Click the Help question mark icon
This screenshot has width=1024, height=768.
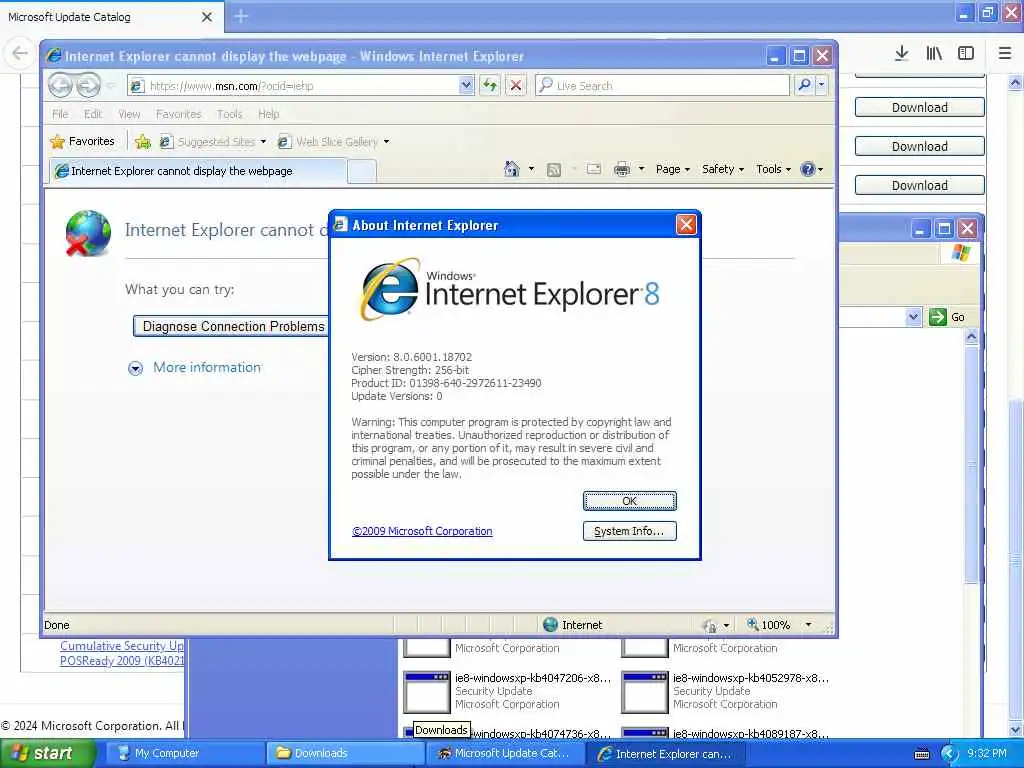point(808,169)
